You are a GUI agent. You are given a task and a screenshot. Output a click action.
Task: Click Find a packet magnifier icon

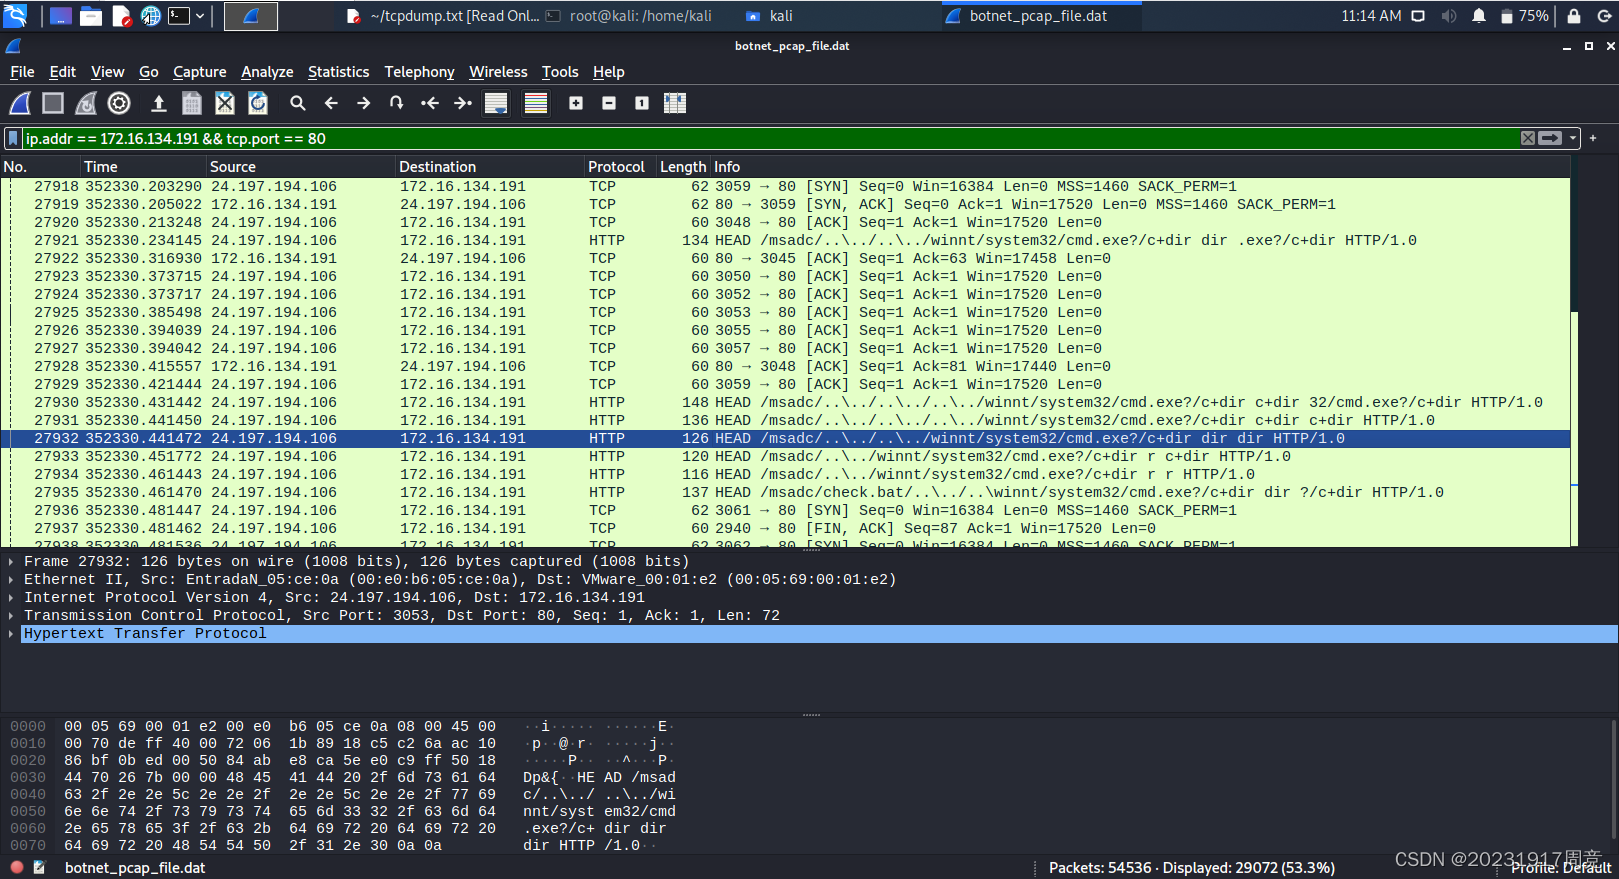pyautogui.click(x=298, y=103)
